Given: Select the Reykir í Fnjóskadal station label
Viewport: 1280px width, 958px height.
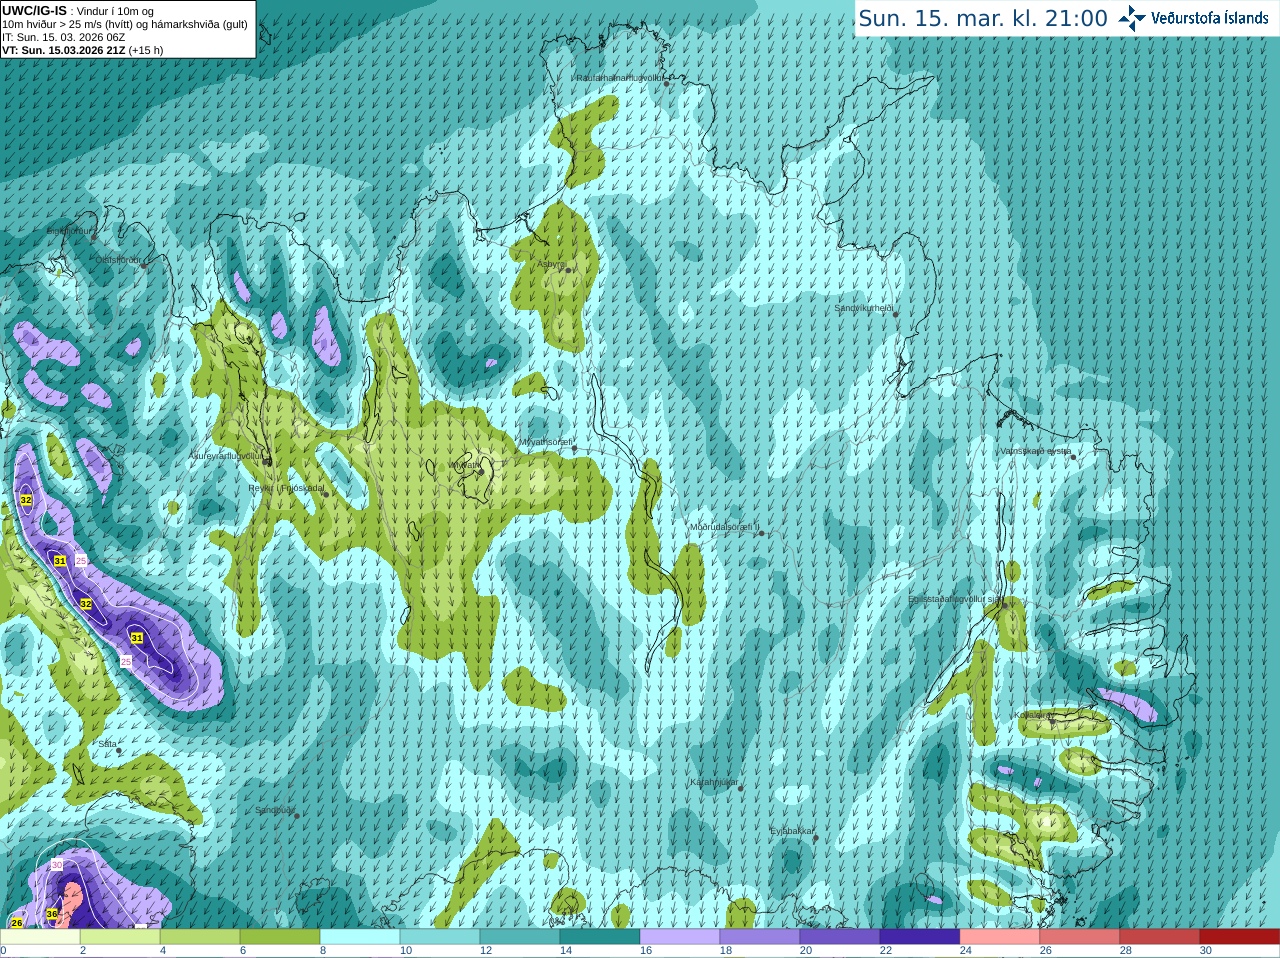Looking at the screenshot, I should click(x=286, y=488).
